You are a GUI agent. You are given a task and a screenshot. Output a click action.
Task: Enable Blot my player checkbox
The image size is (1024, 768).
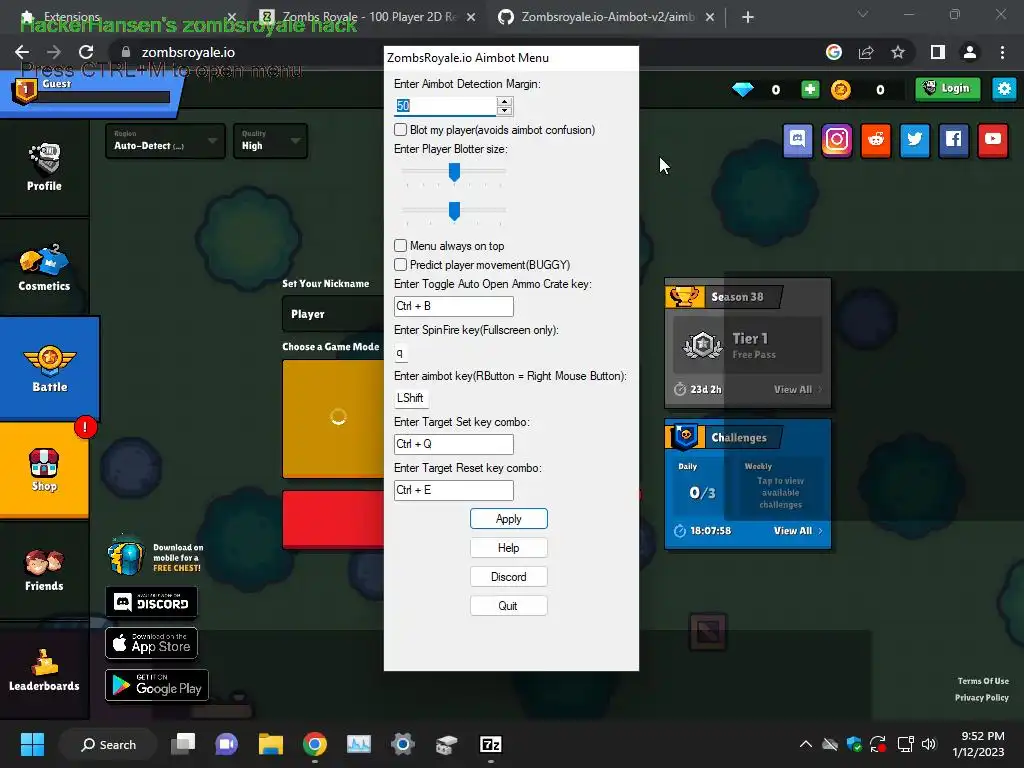point(401,129)
